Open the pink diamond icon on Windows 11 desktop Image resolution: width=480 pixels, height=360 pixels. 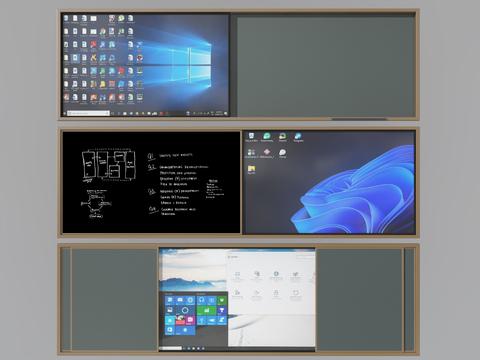(x=267, y=152)
